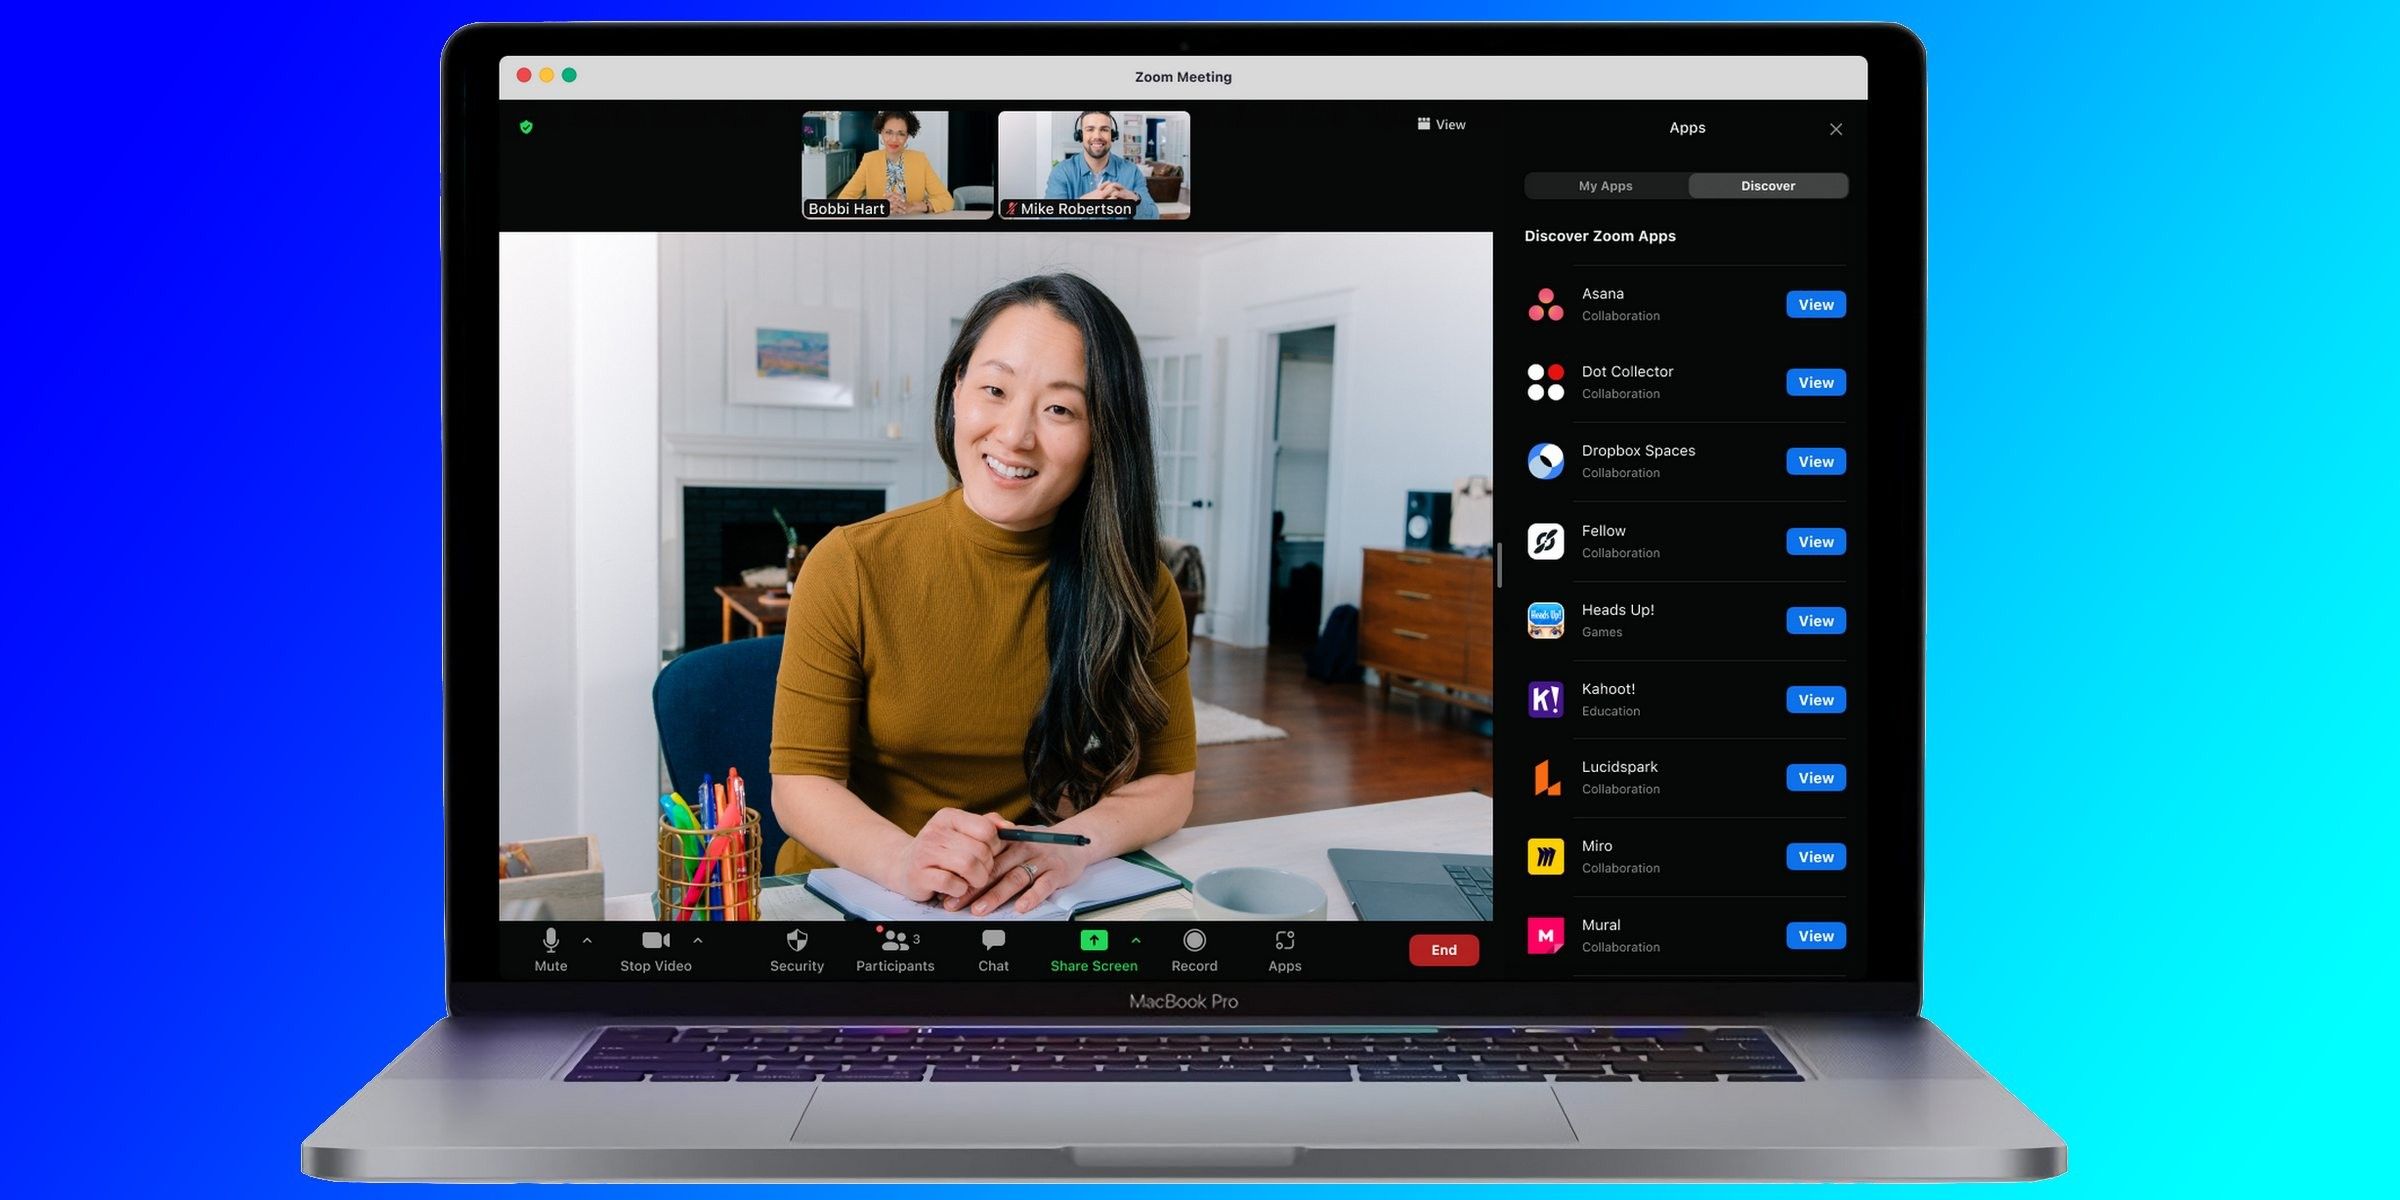Image resolution: width=2400 pixels, height=1200 pixels.
Task: Toggle Stop Video on or off
Action: click(x=654, y=949)
